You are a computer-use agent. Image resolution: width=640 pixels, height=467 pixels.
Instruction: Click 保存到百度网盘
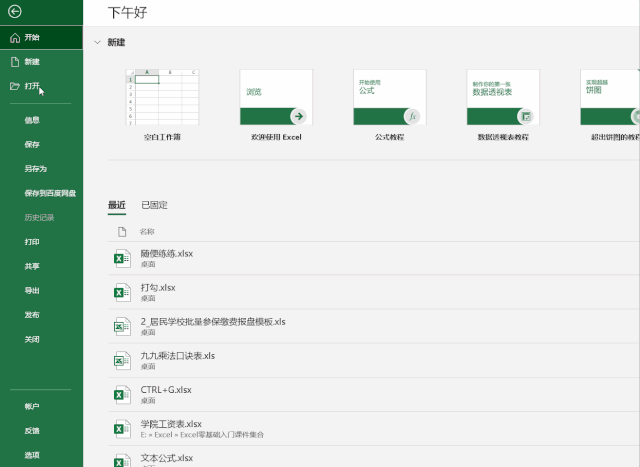(41, 193)
